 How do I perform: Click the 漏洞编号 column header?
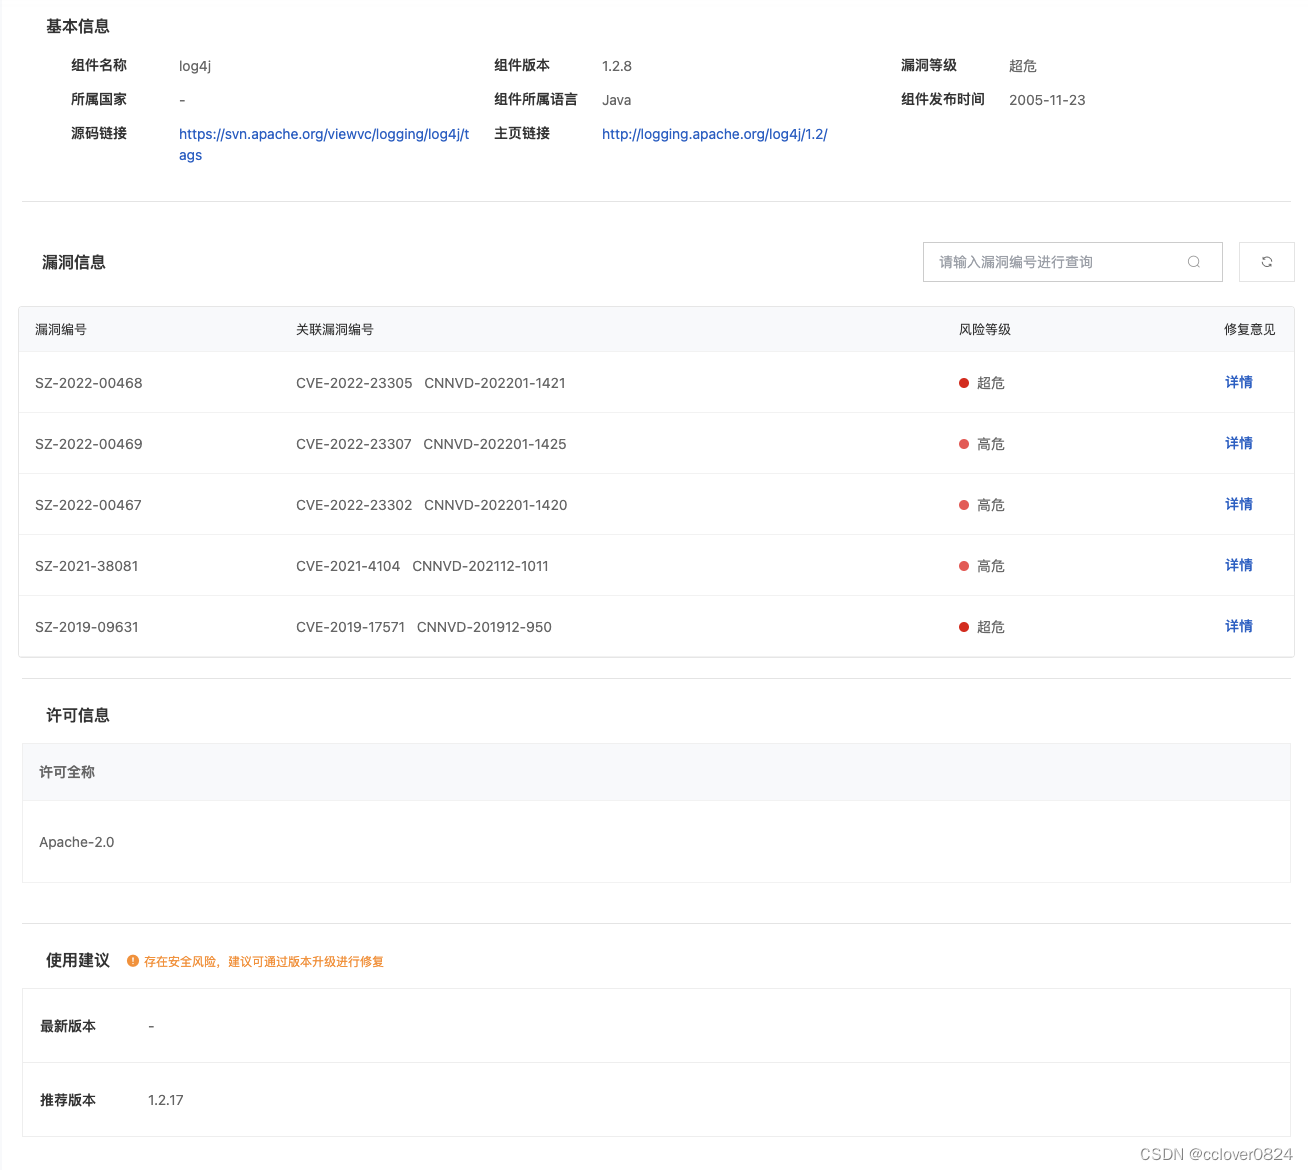(x=61, y=329)
